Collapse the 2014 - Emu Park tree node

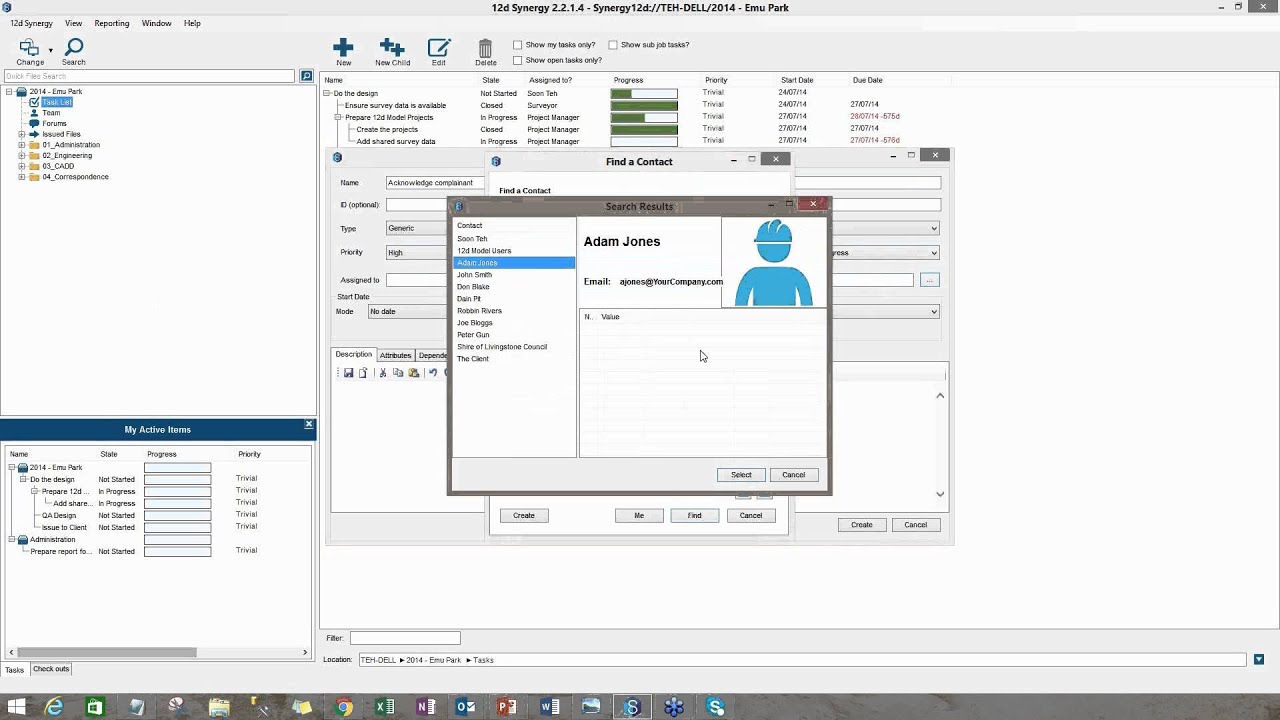[9, 91]
